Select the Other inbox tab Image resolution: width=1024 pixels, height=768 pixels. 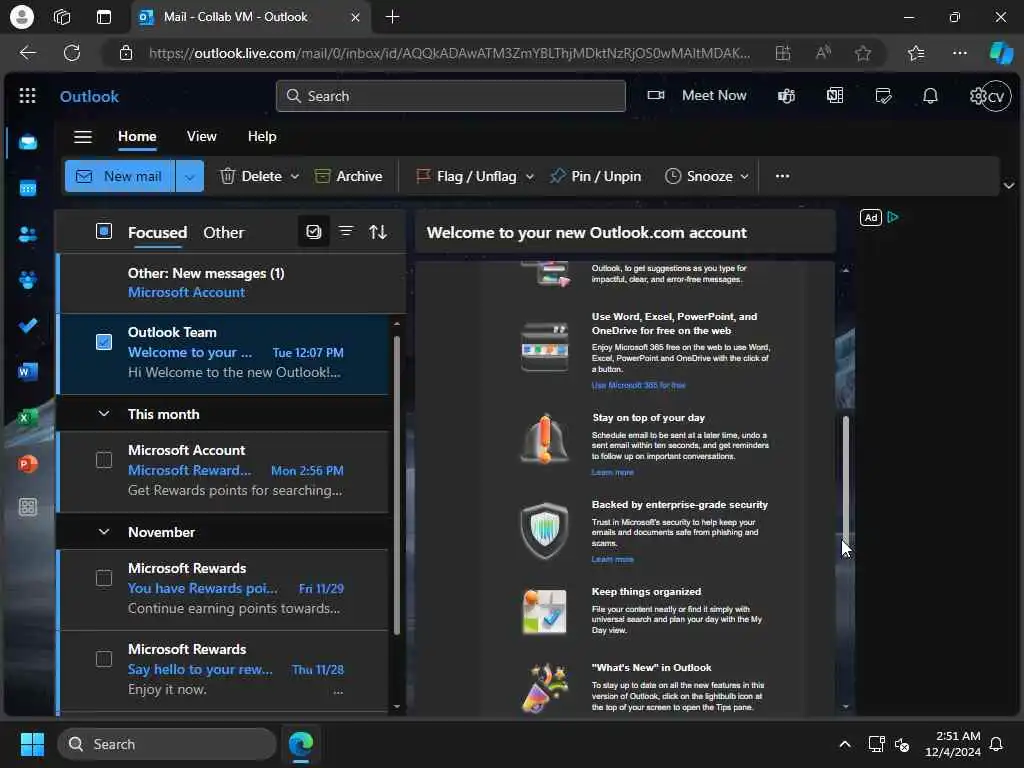coord(223,232)
